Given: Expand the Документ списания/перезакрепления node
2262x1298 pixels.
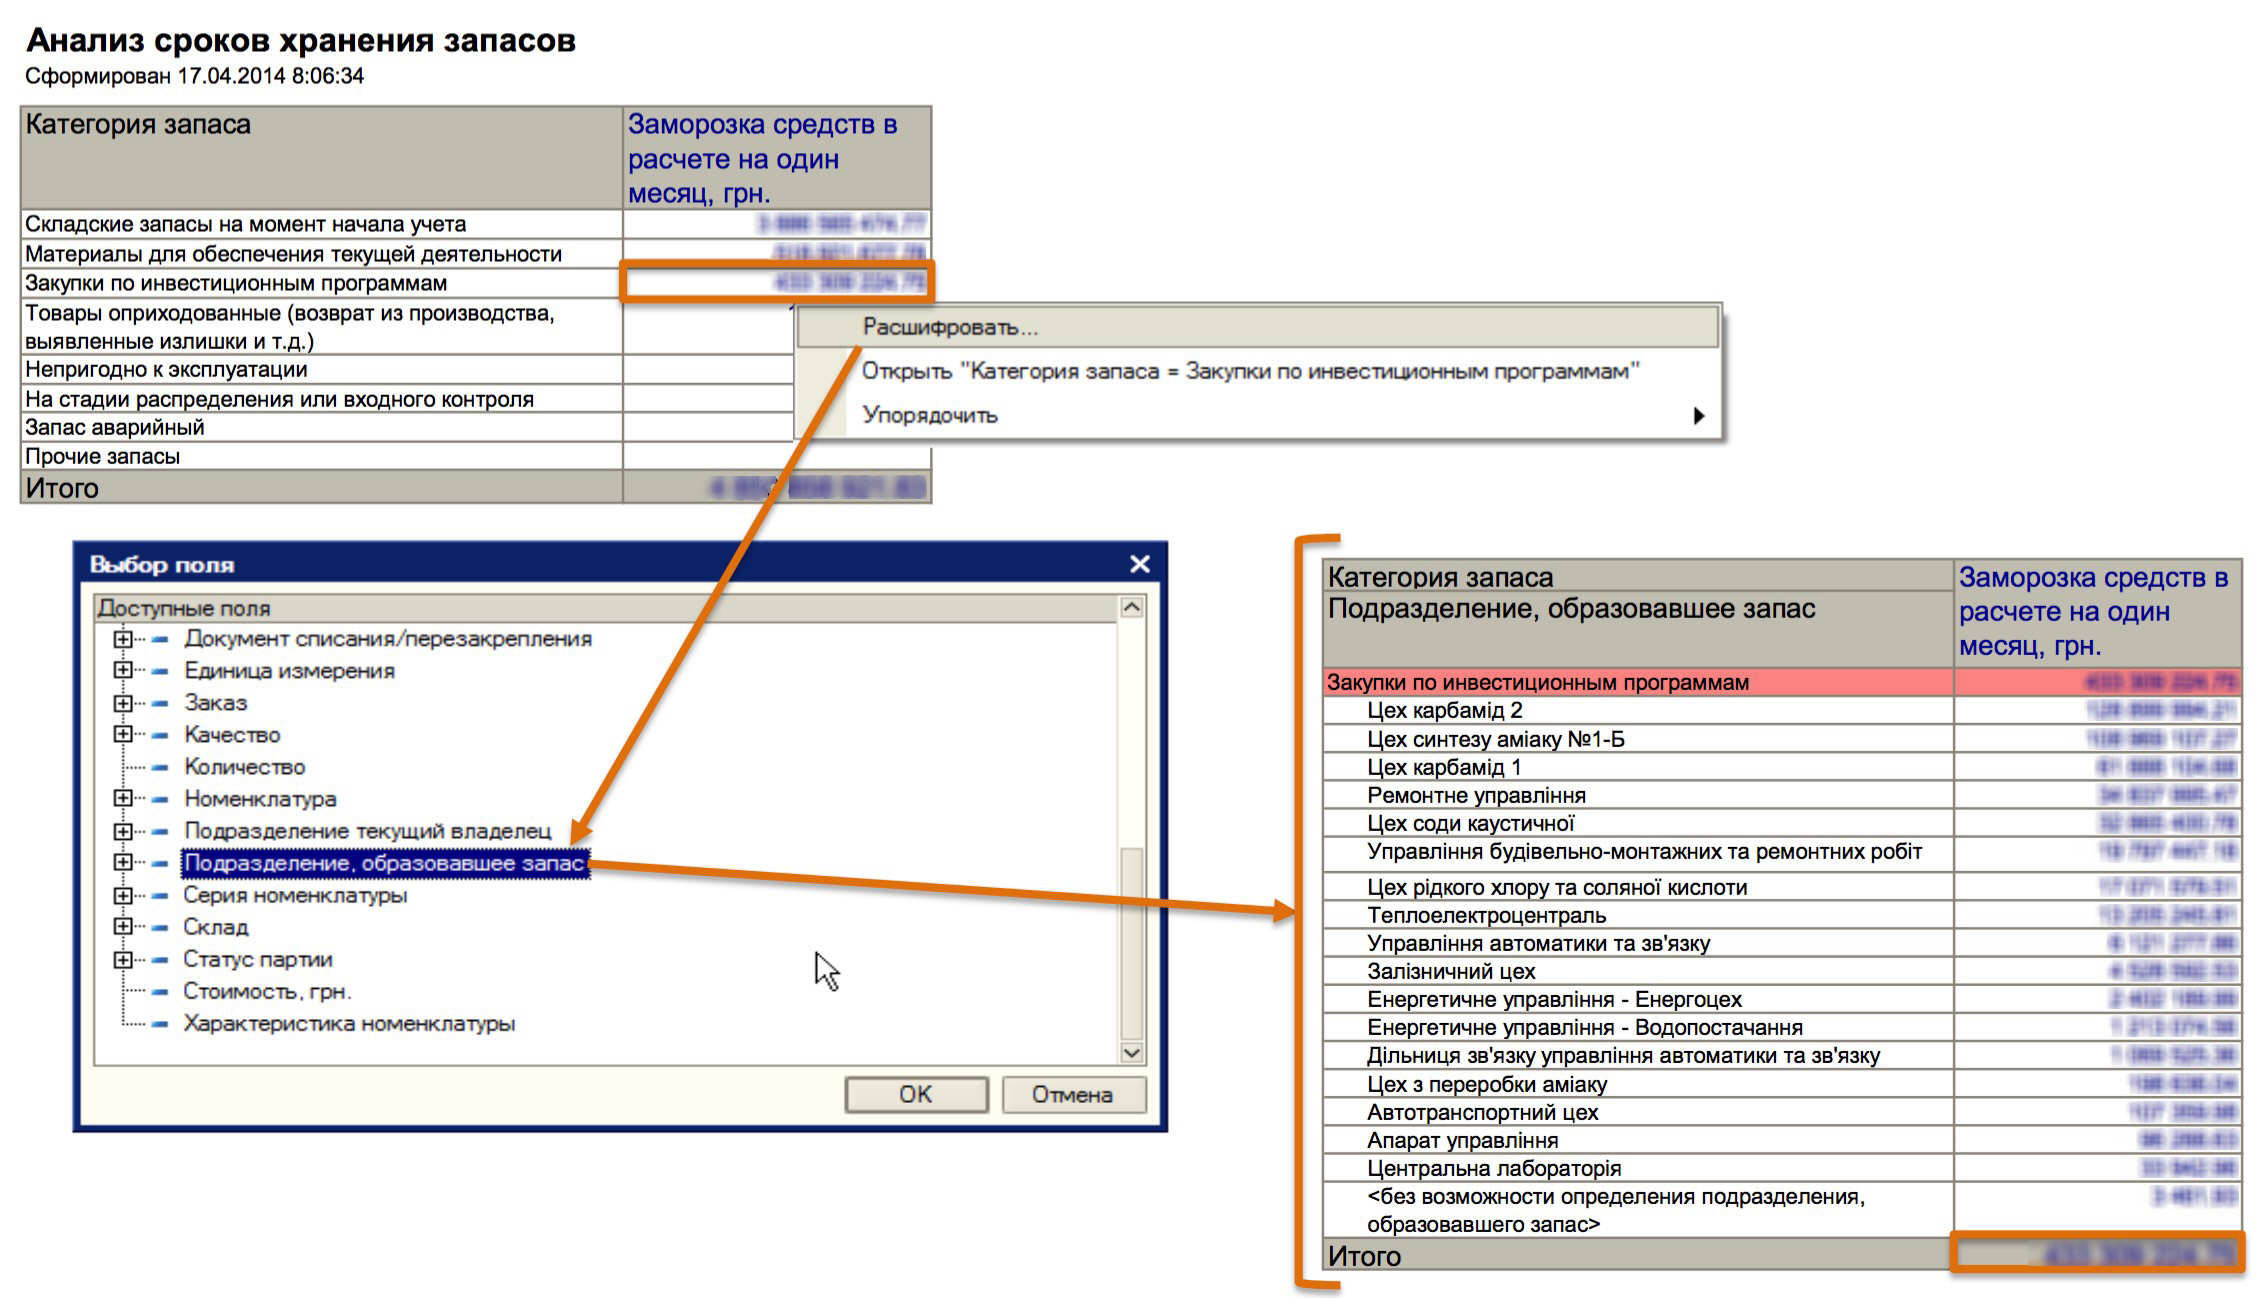Looking at the screenshot, I should point(123,639).
